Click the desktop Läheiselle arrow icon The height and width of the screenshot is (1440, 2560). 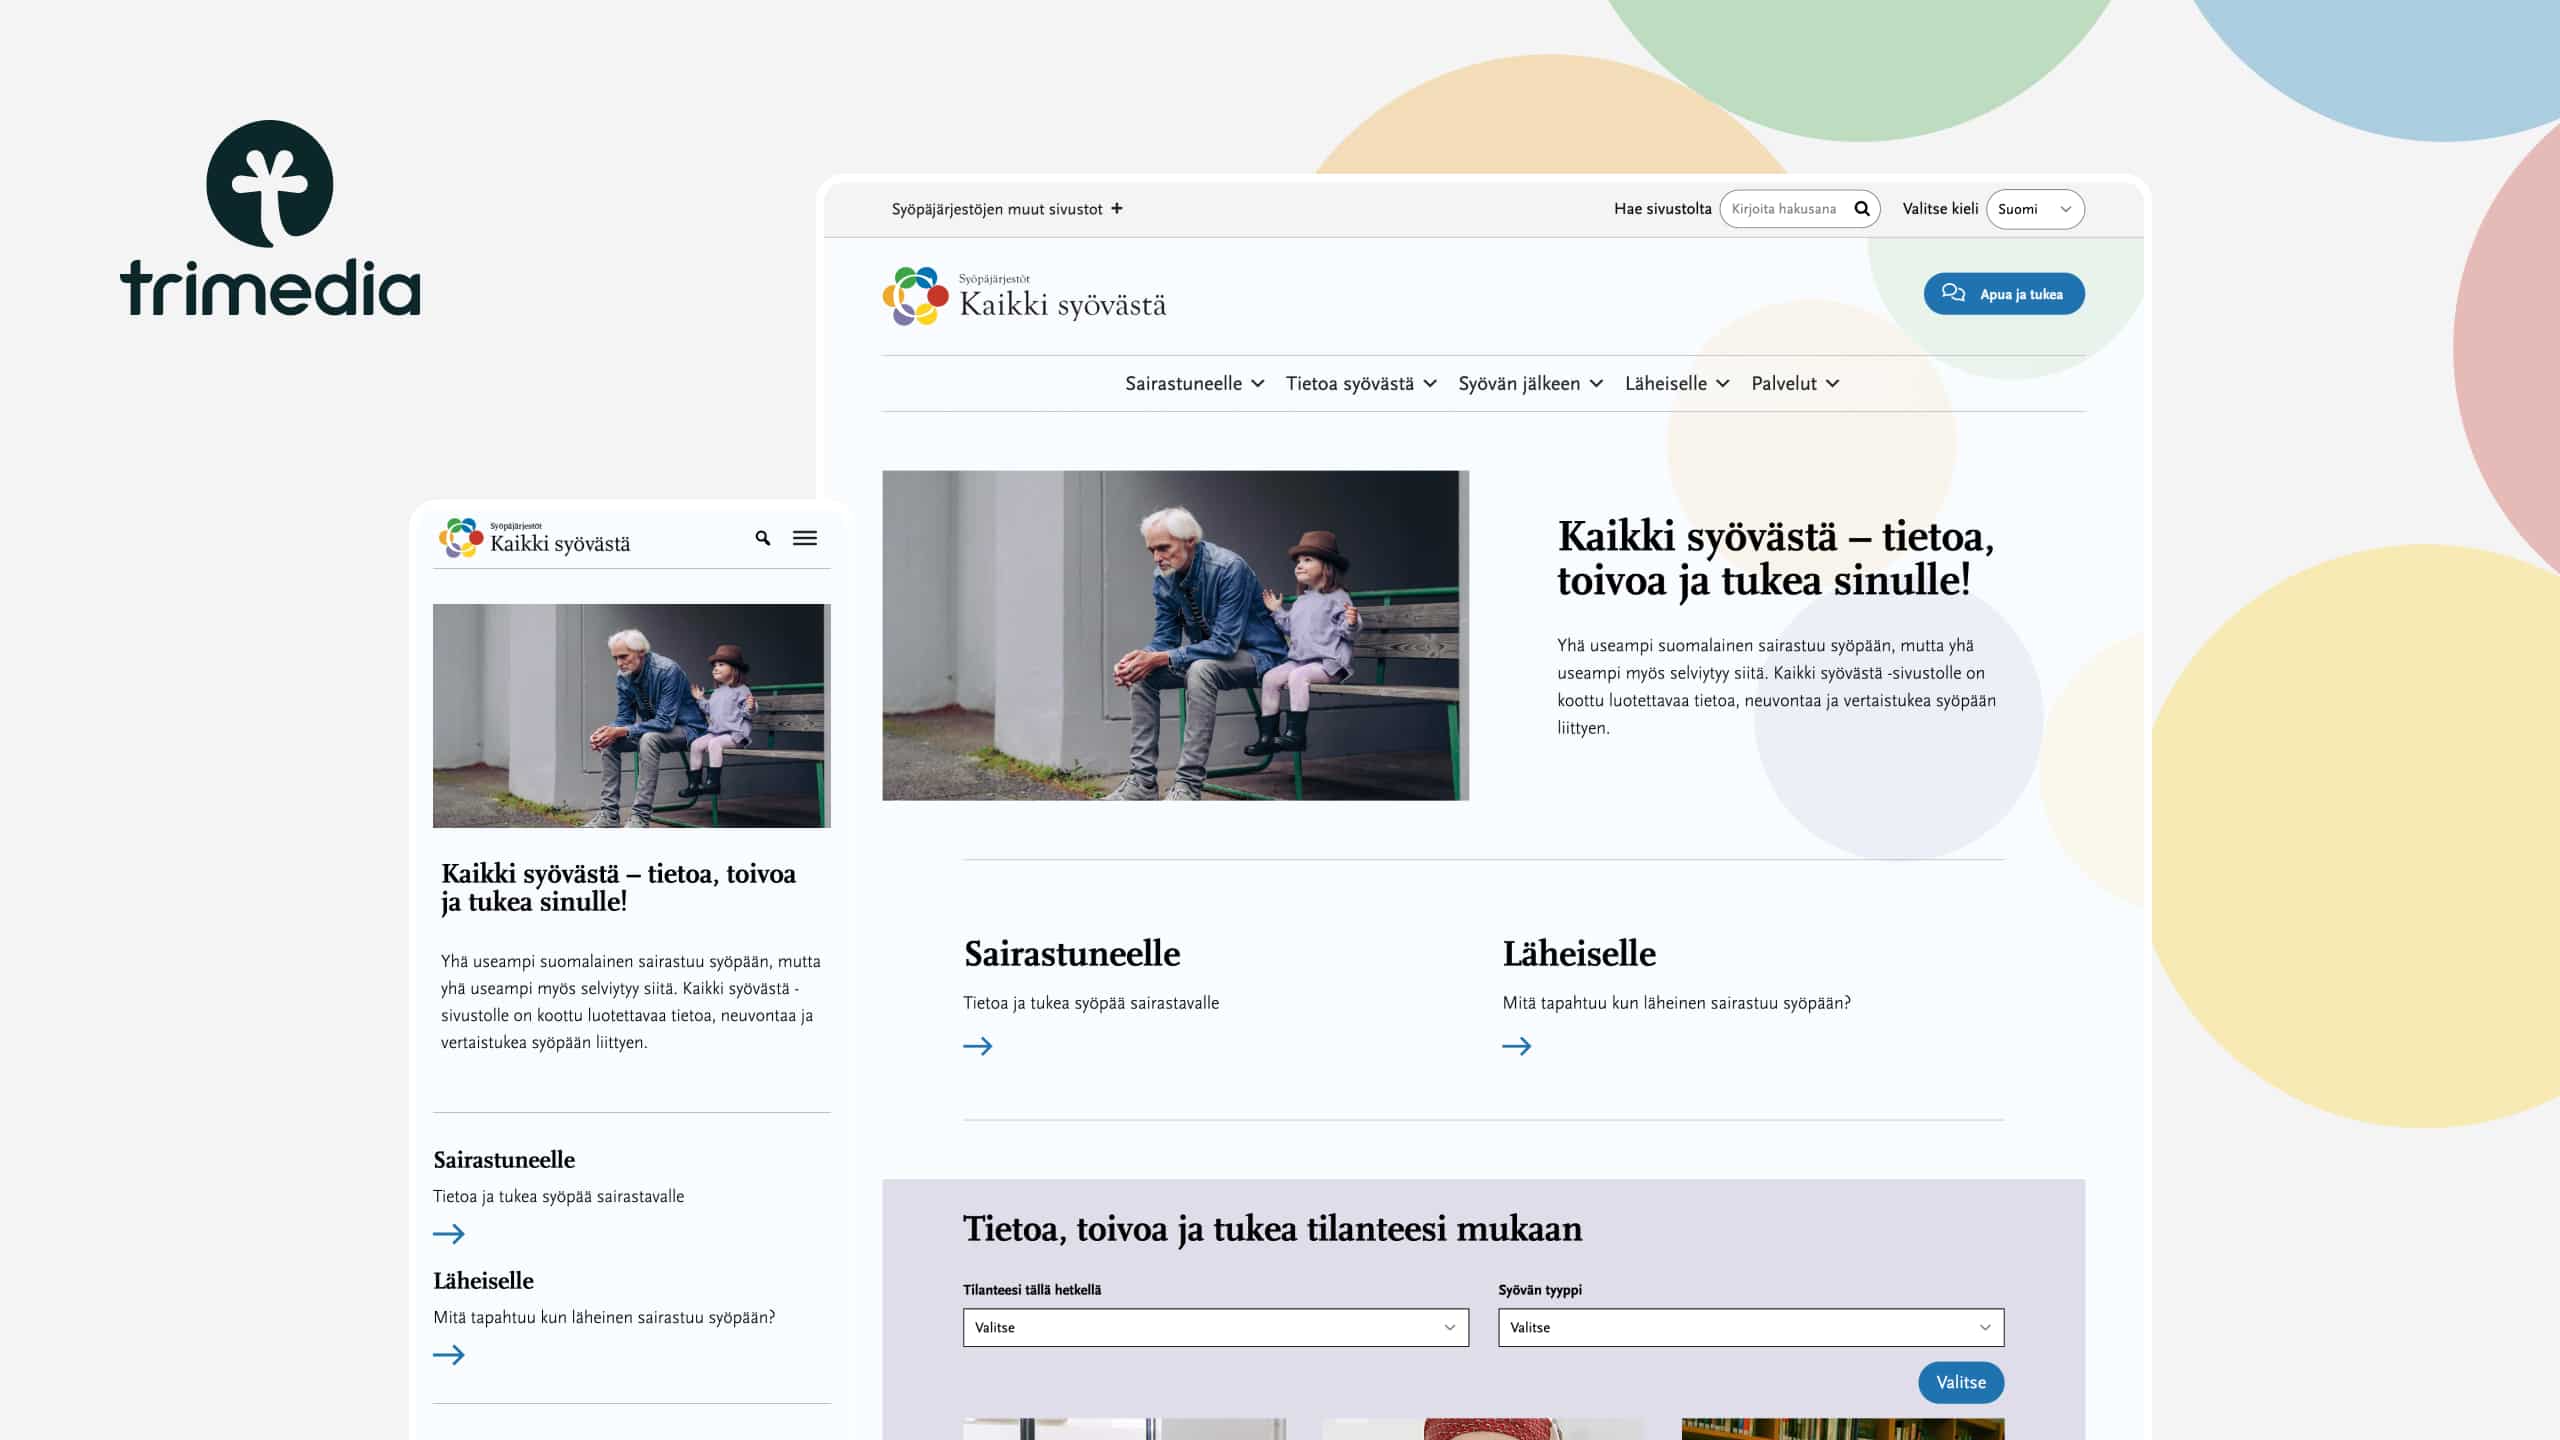[1517, 1046]
